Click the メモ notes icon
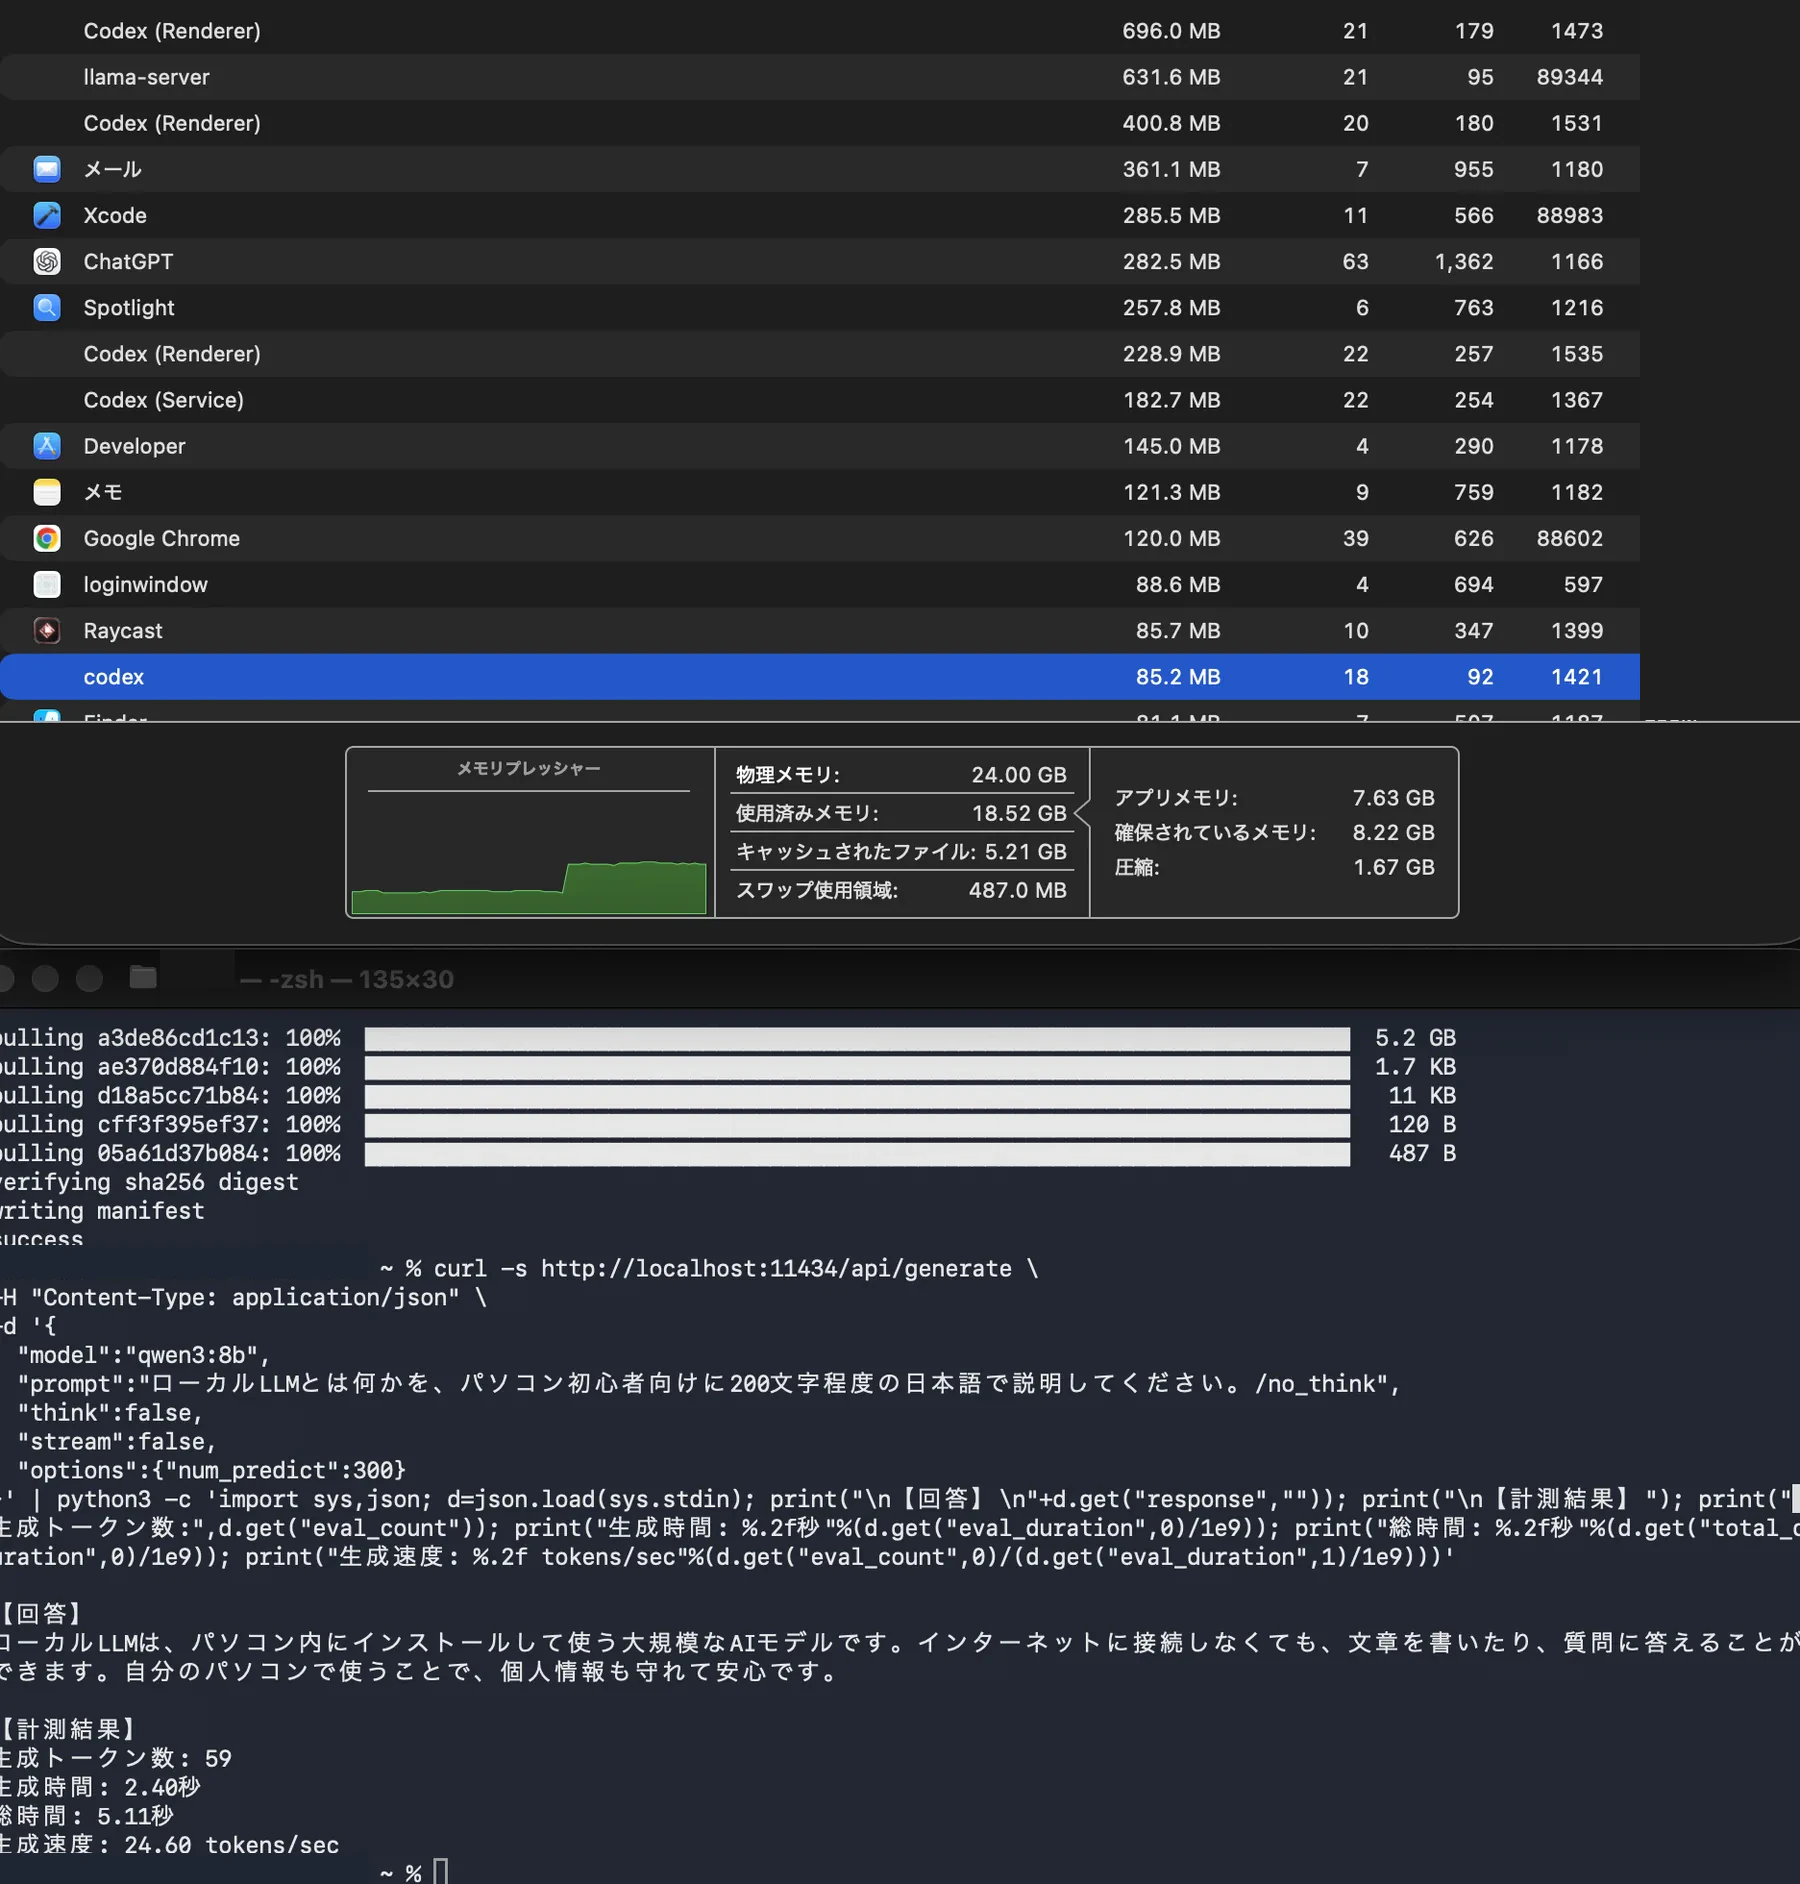Viewport: 1800px width, 1884px height. pos(47,492)
